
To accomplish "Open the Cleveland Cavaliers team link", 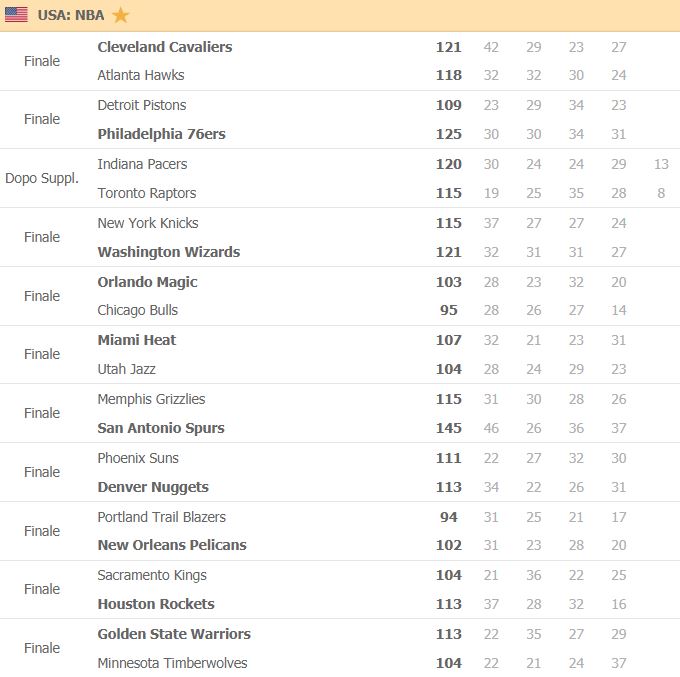I will (165, 47).
